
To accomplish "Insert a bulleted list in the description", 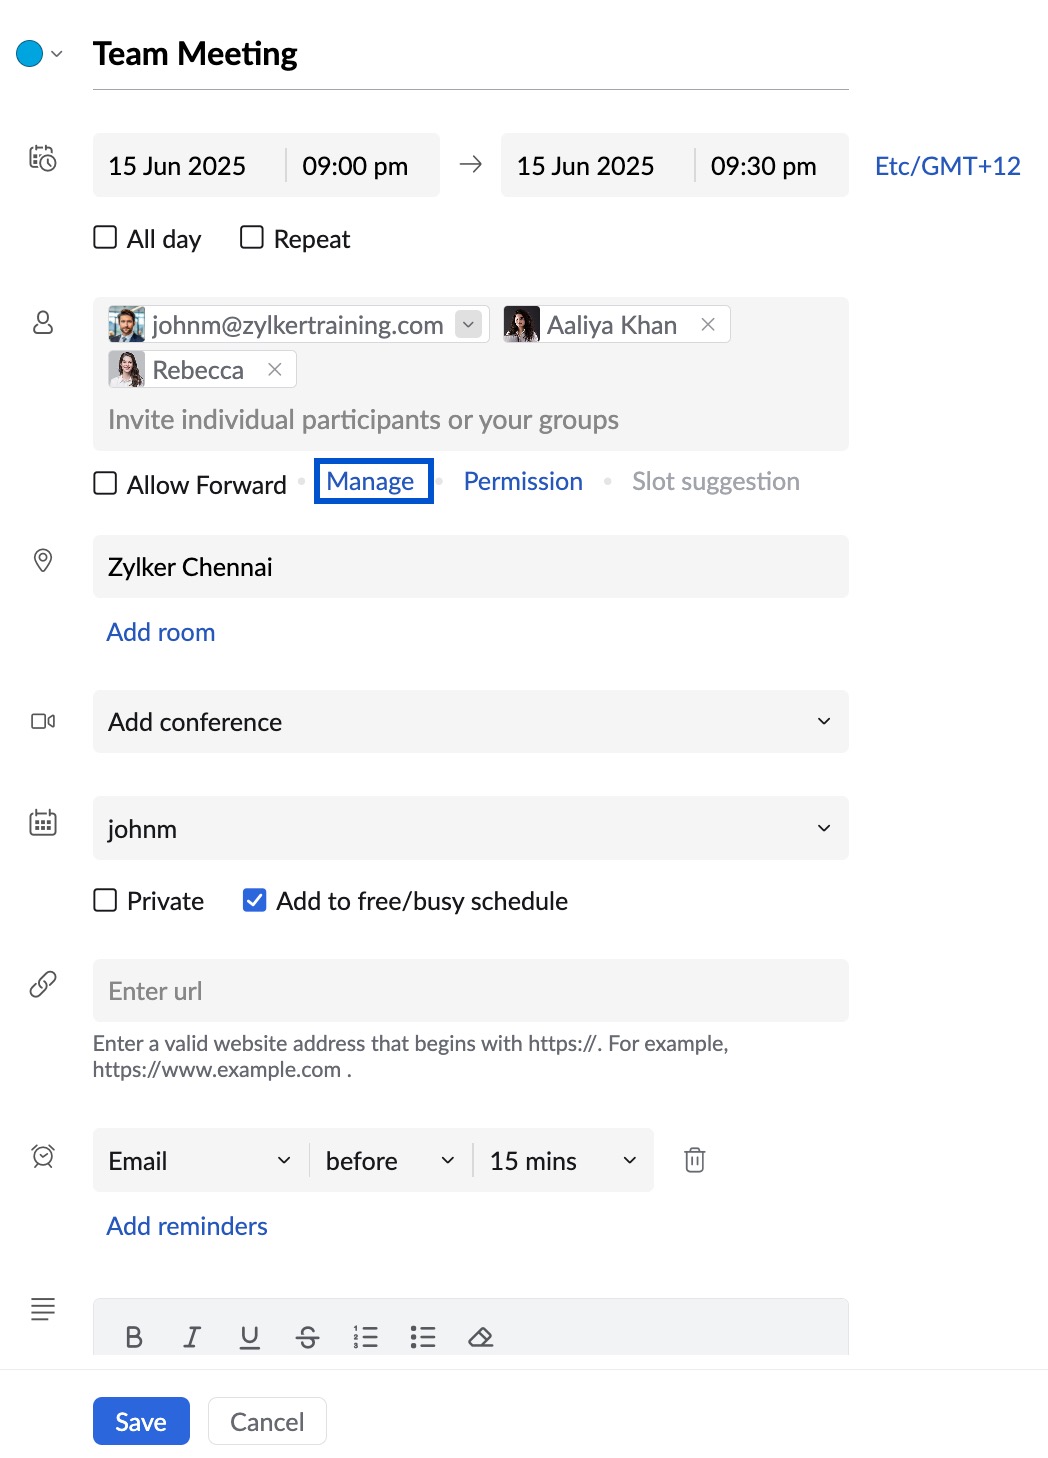I will 423,1337.
